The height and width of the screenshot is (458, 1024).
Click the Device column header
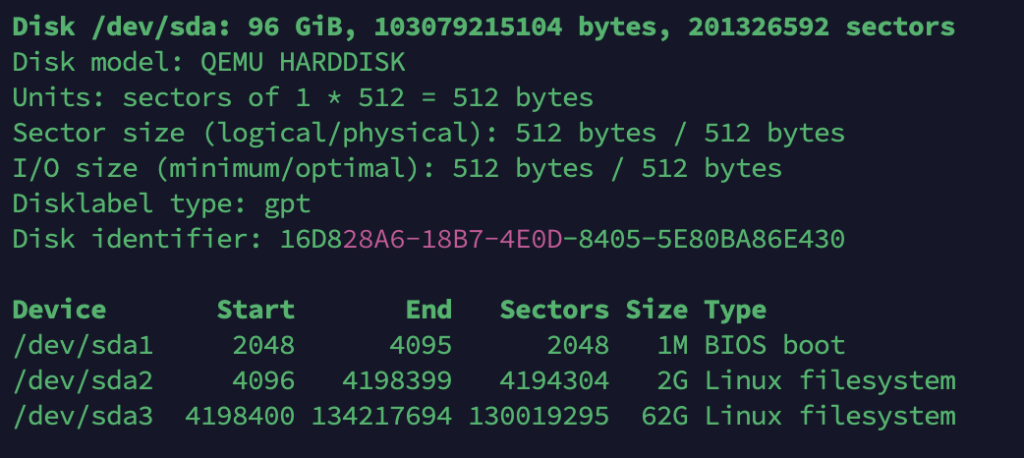(59, 310)
